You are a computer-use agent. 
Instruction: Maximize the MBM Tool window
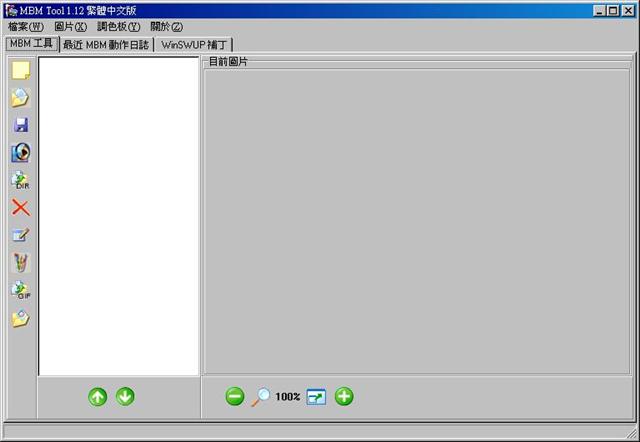coord(613,11)
